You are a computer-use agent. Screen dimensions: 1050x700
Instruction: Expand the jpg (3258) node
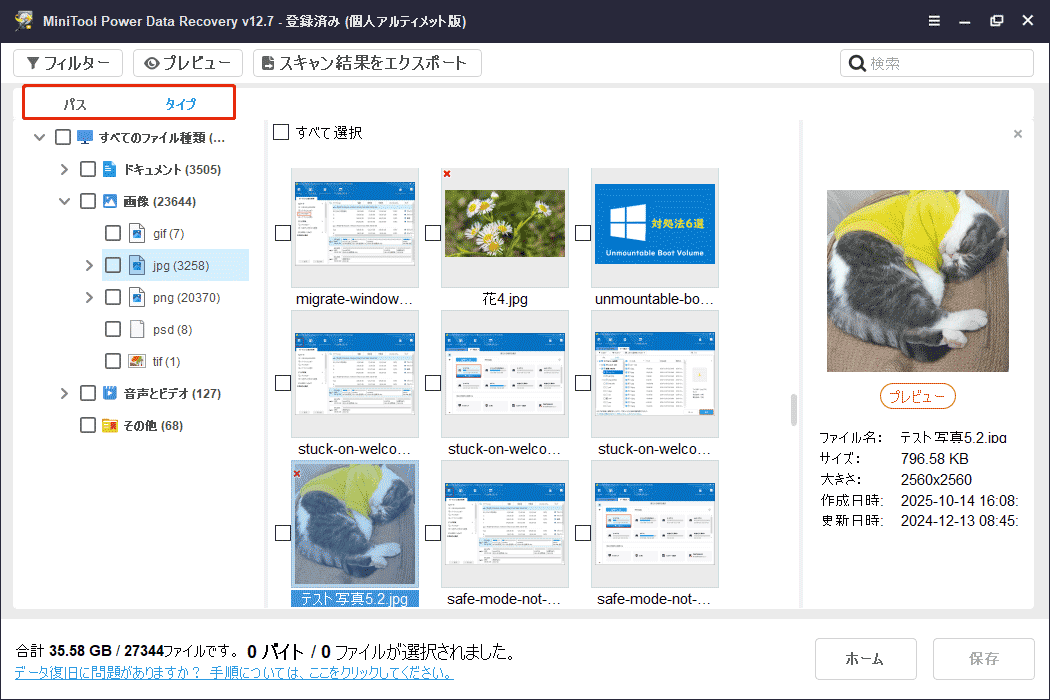[x=88, y=264]
